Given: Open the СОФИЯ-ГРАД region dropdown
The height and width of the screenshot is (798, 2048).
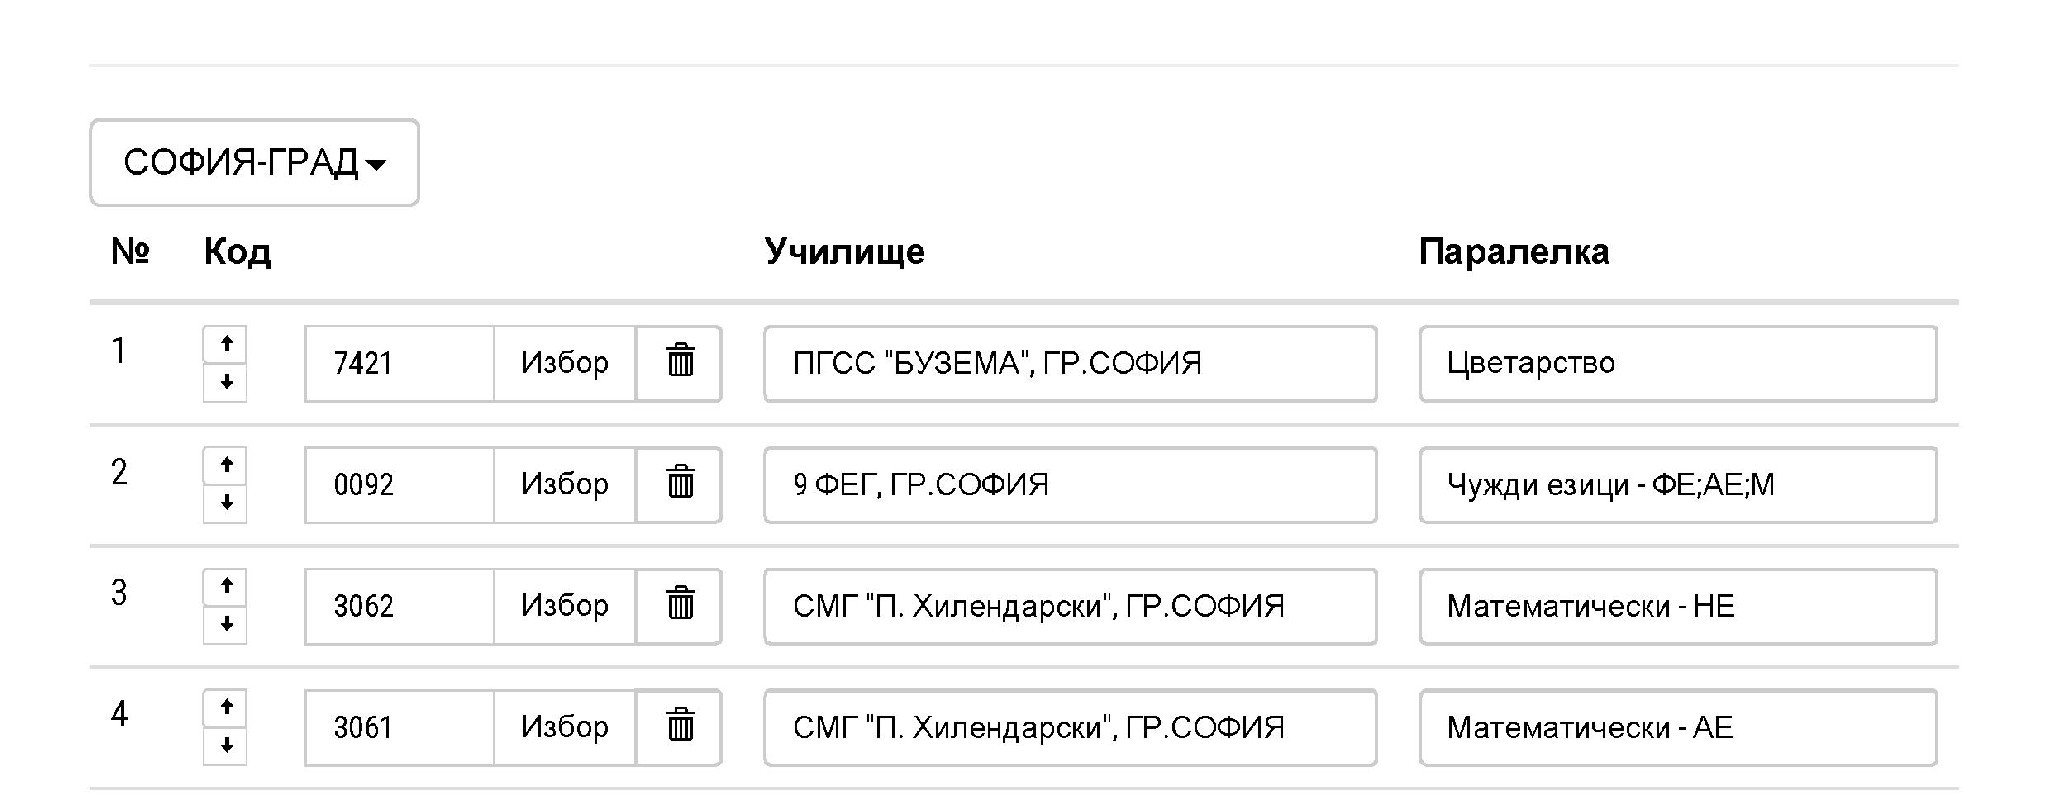Looking at the screenshot, I should pos(254,163).
